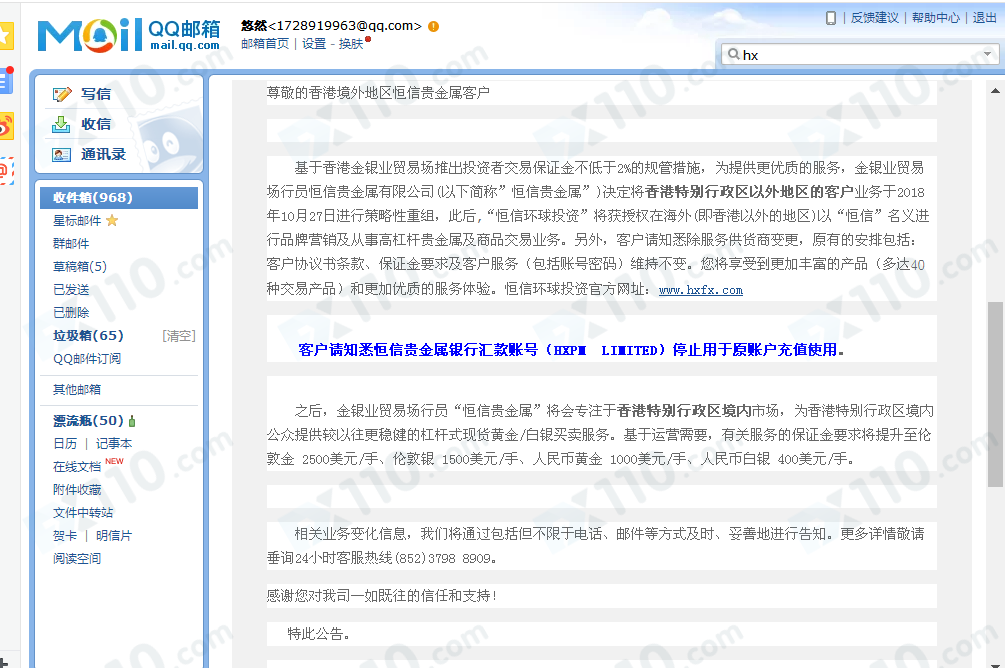
Task: Open 已删除 folder
Action: [x=71, y=313]
